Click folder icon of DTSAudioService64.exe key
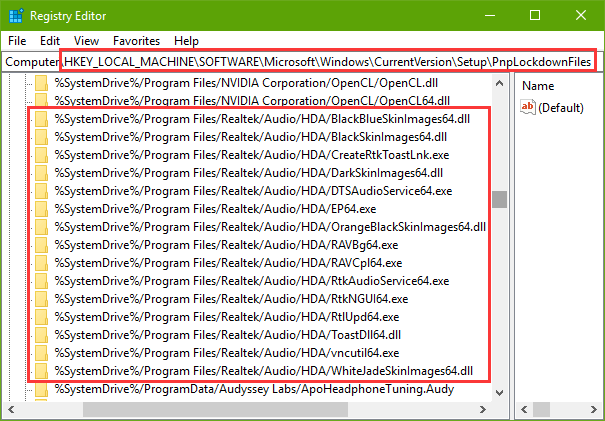 [x=41, y=191]
